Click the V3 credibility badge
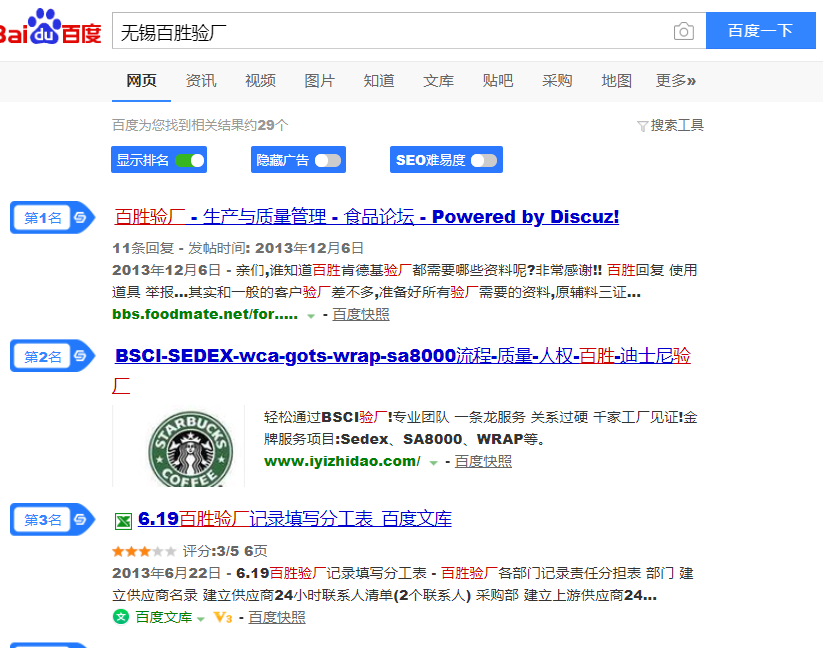 [223, 618]
